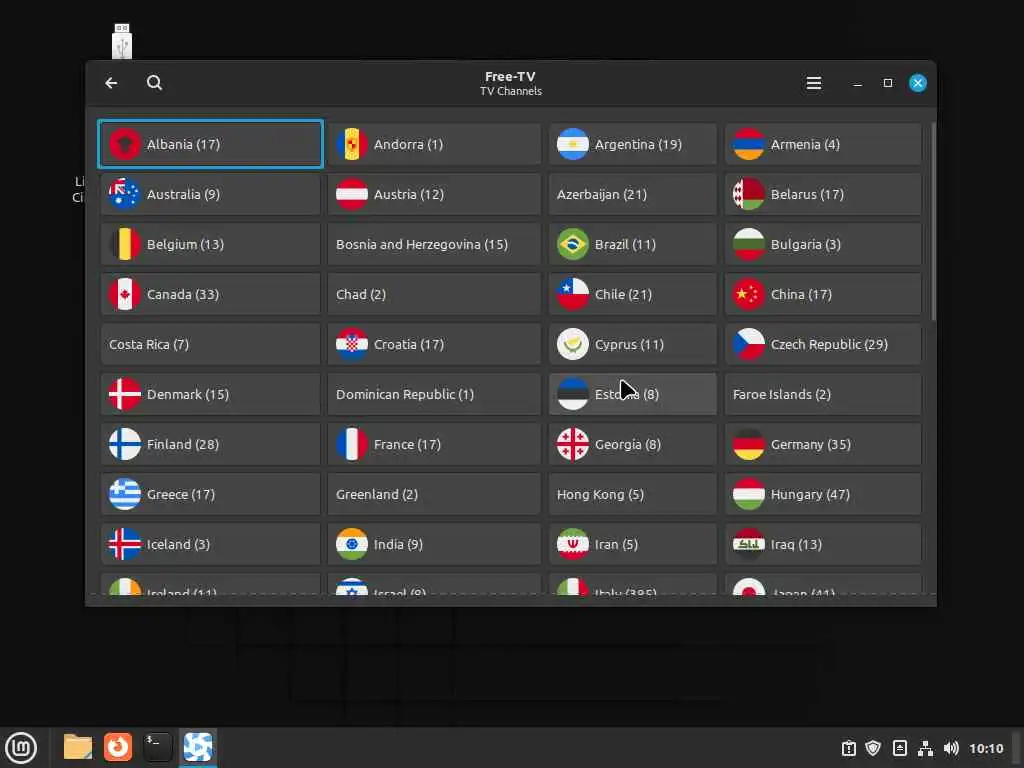This screenshot has width=1024, height=768.
Task: Open Dominican Republic (1)
Action: tap(434, 394)
